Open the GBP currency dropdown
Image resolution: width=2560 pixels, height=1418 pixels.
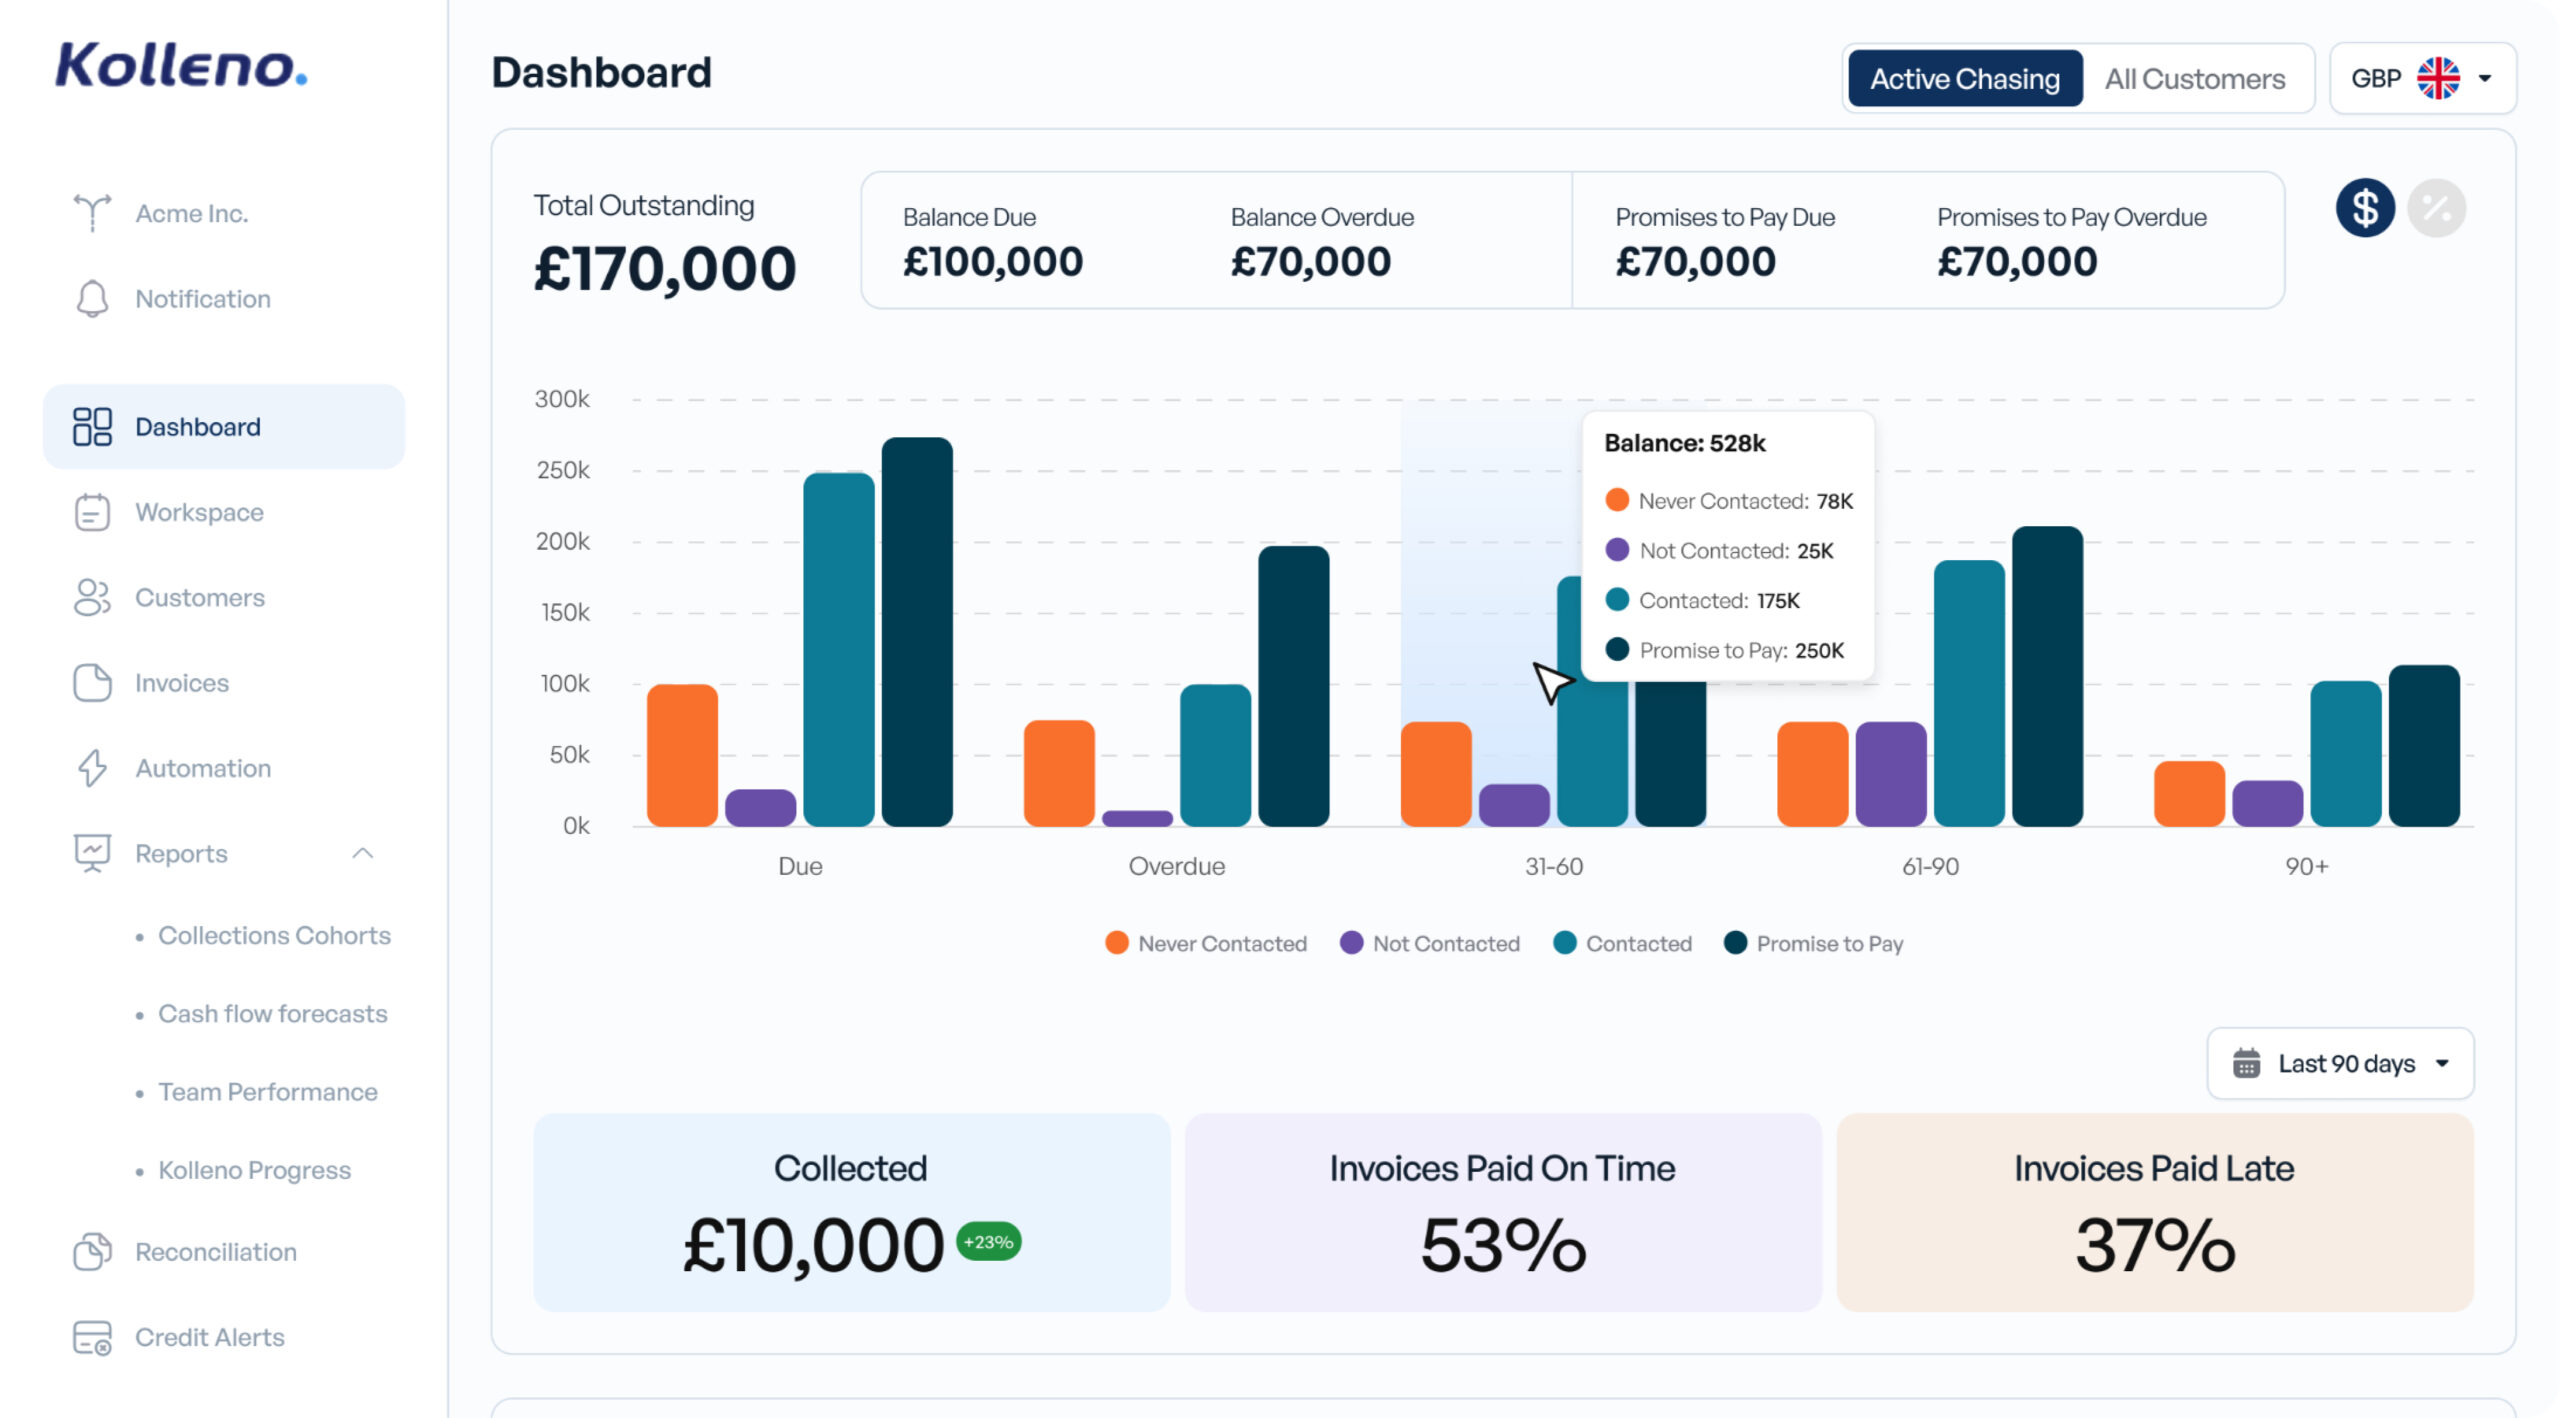[2422, 77]
